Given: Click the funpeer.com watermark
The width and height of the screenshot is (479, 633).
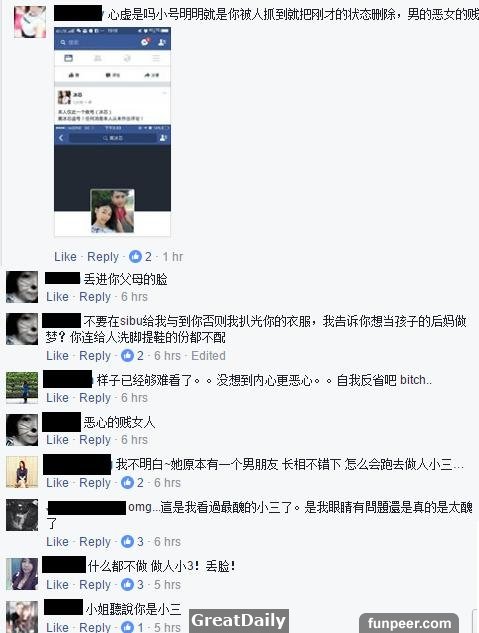Looking at the screenshot, I should coord(409,623).
